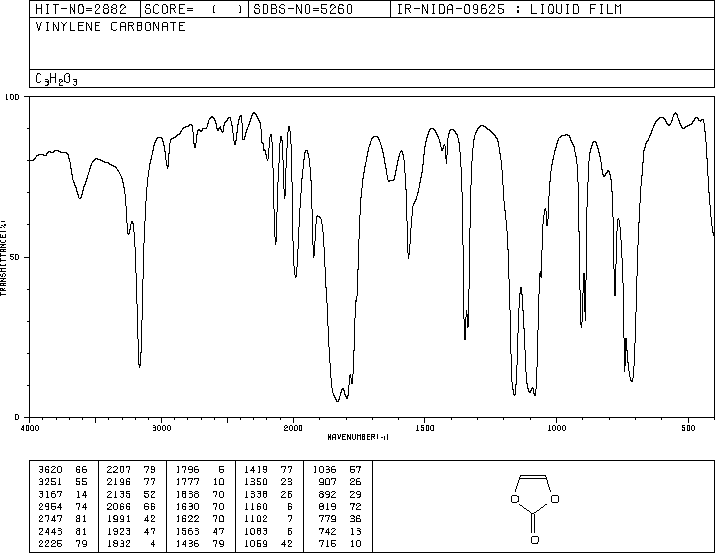Click the SDBS-NO=5260 header text
The height and width of the screenshot is (553, 715).
click(x=303, y=9)
